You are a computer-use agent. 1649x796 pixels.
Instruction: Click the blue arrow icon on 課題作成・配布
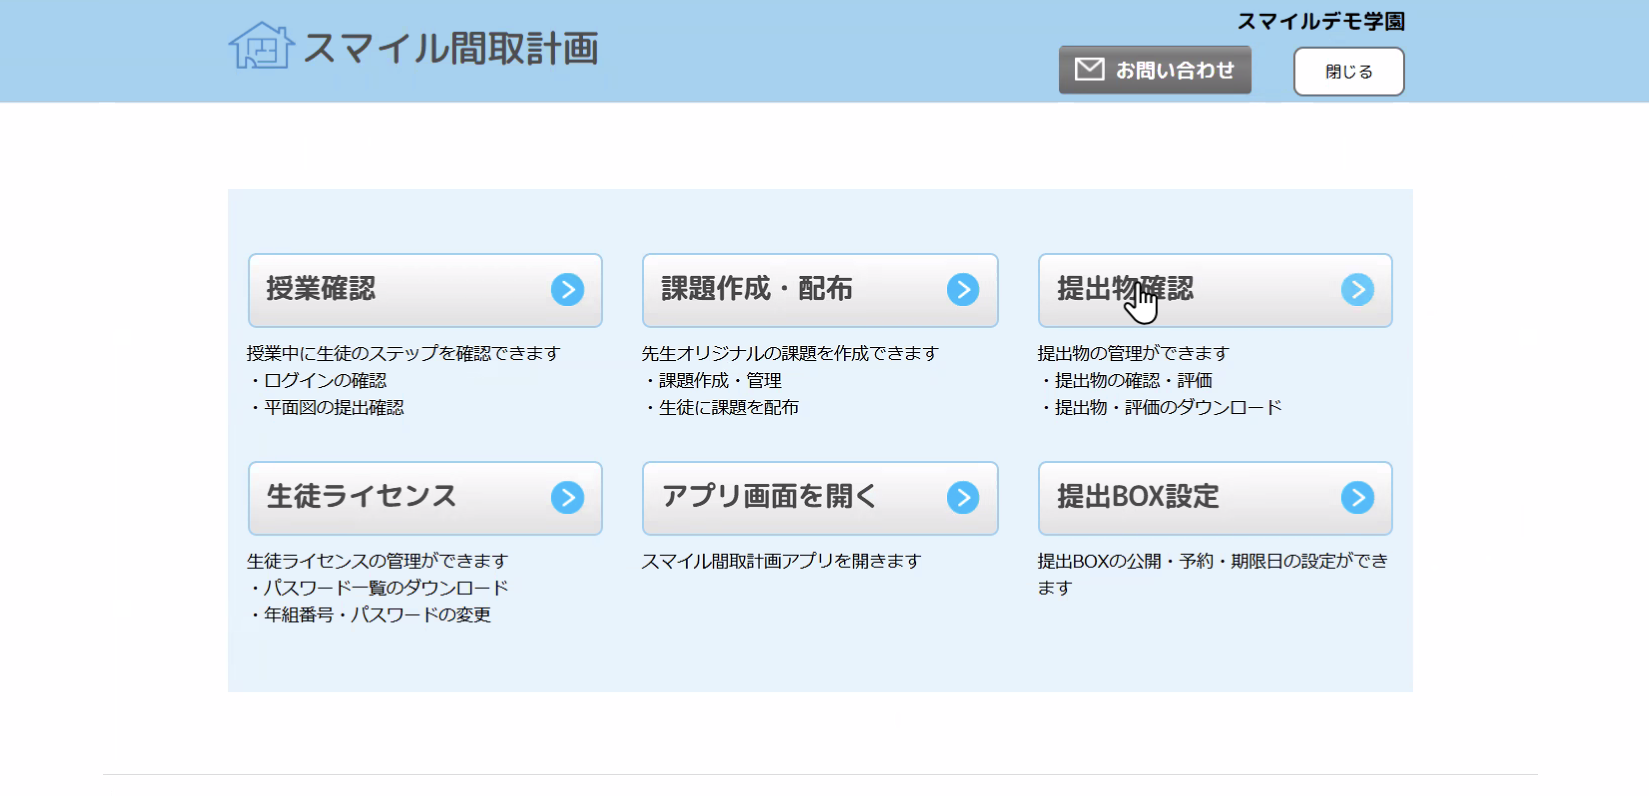pos(962,290)
